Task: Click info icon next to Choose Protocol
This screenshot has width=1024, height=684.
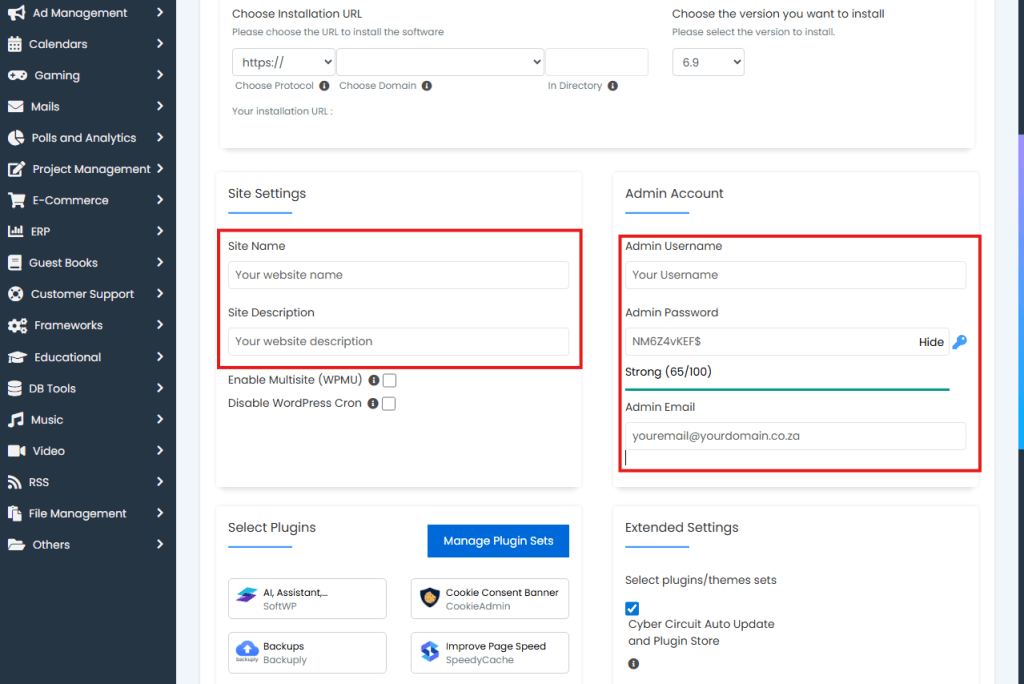Action: tap(324, 86)
